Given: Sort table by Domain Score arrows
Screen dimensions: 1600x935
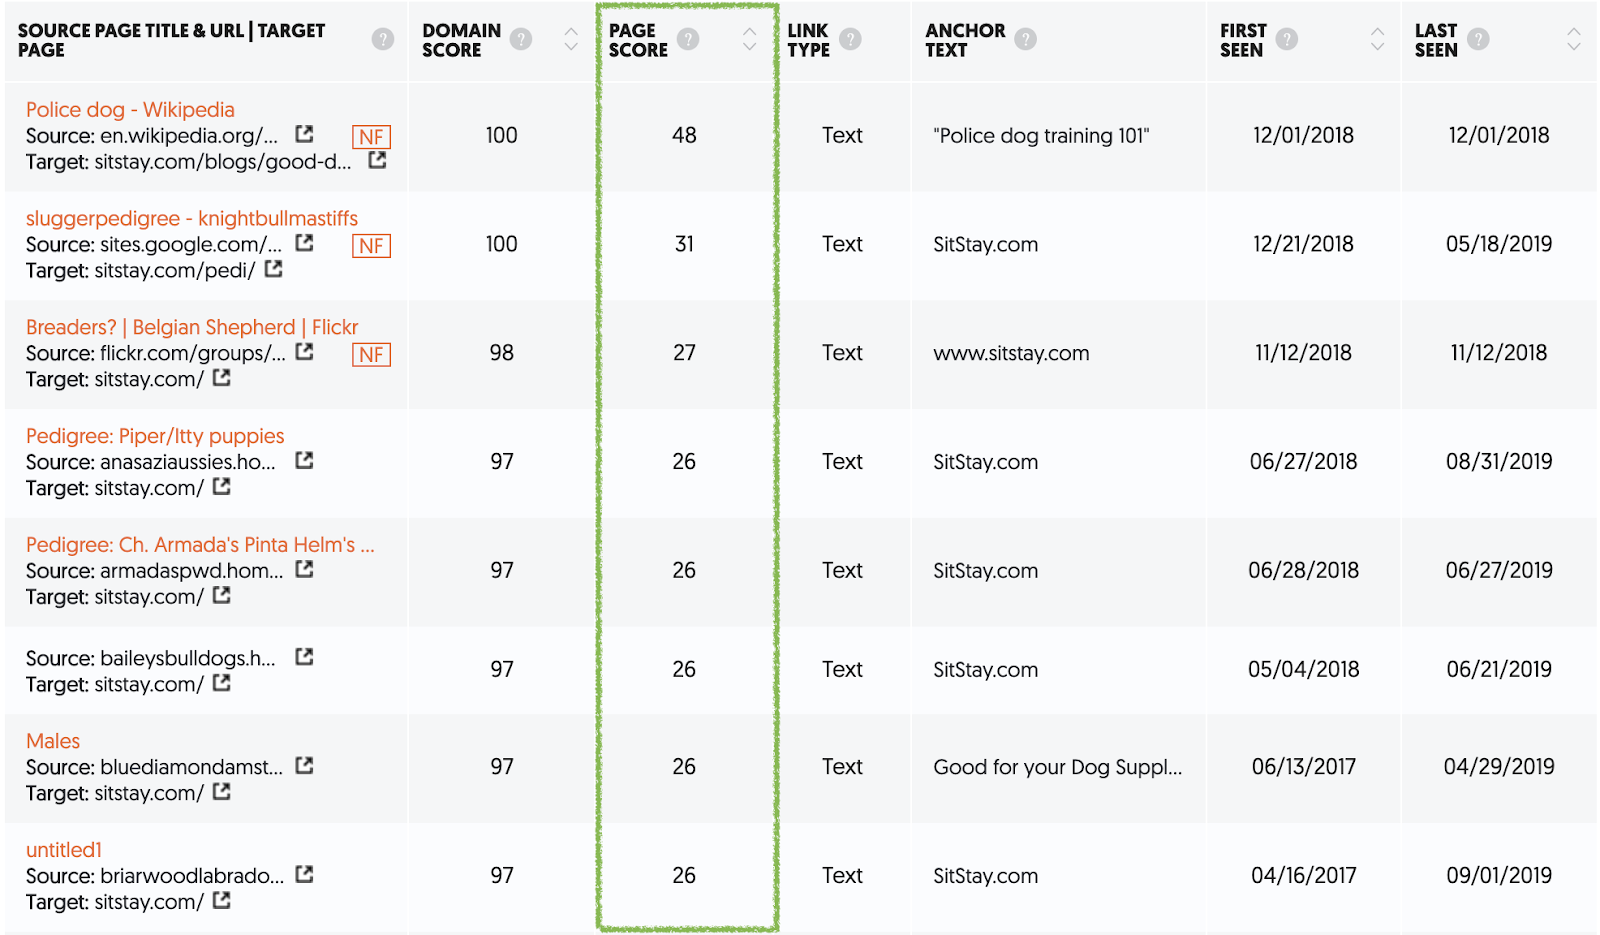Looking at the screenshot, I should click(x=571, y=39).
